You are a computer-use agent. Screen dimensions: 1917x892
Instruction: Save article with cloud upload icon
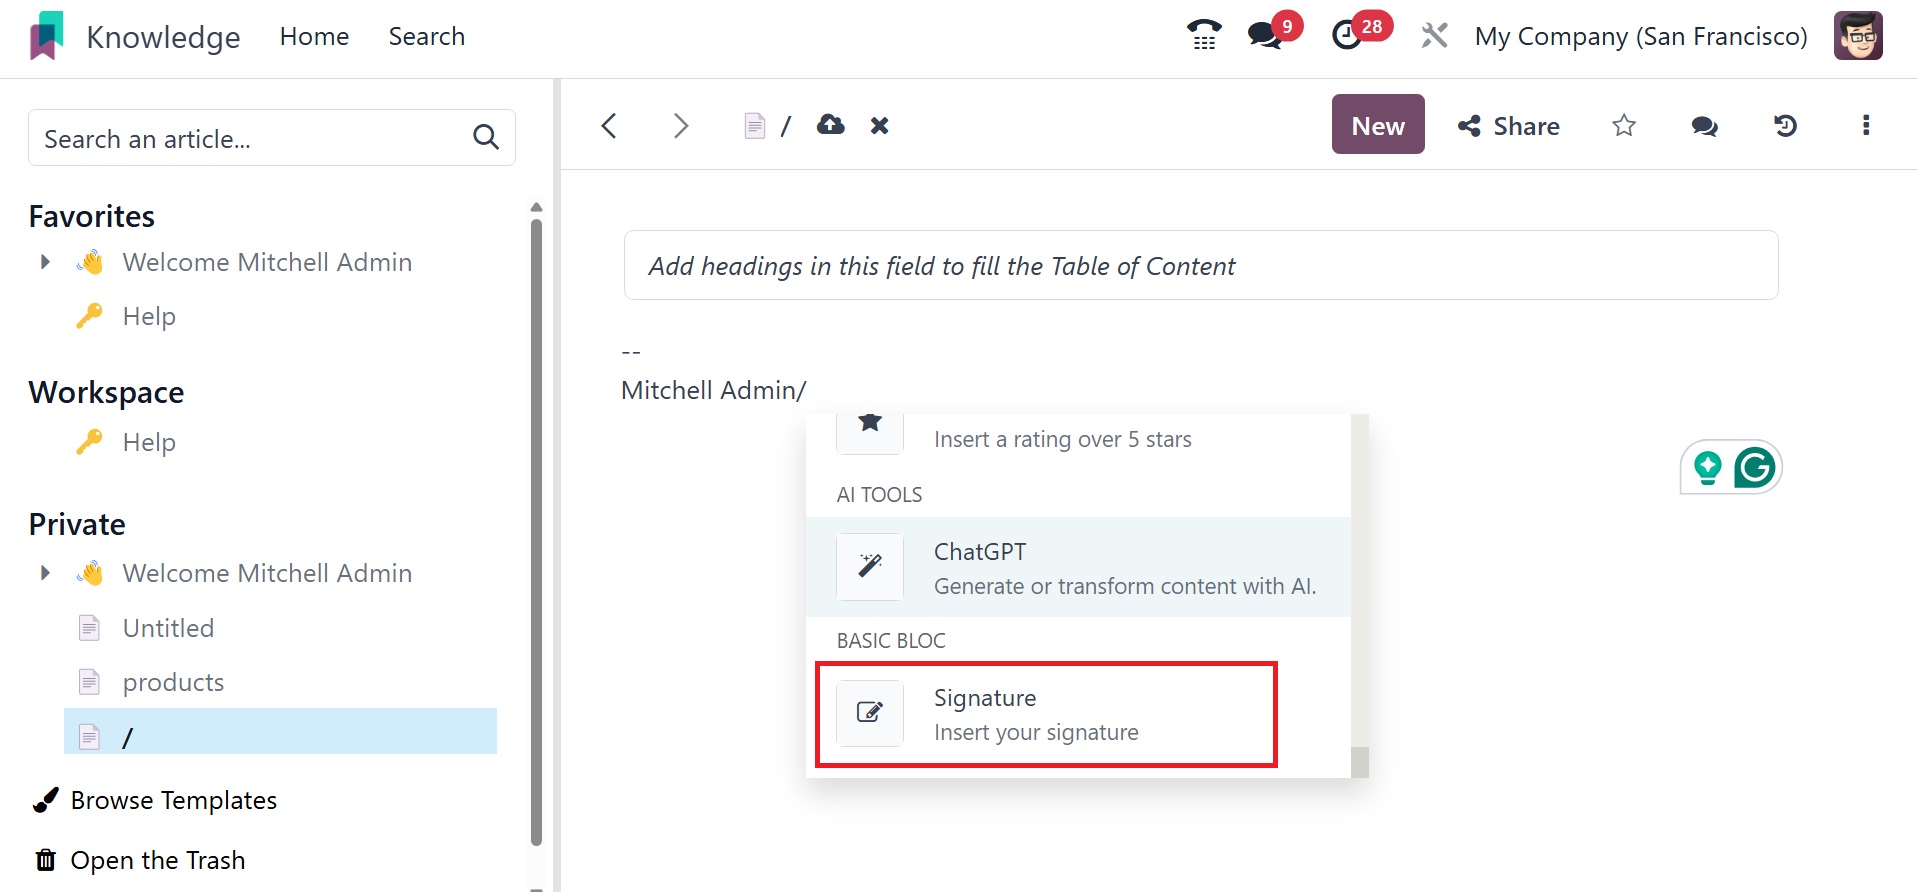point(831,125)
